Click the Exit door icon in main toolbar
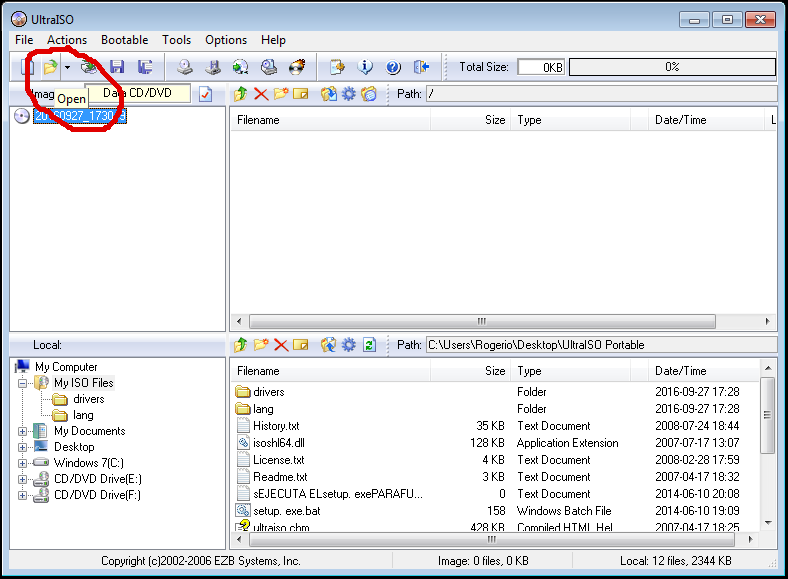Viewport: 788px width, 579px height. pos(421,67)
